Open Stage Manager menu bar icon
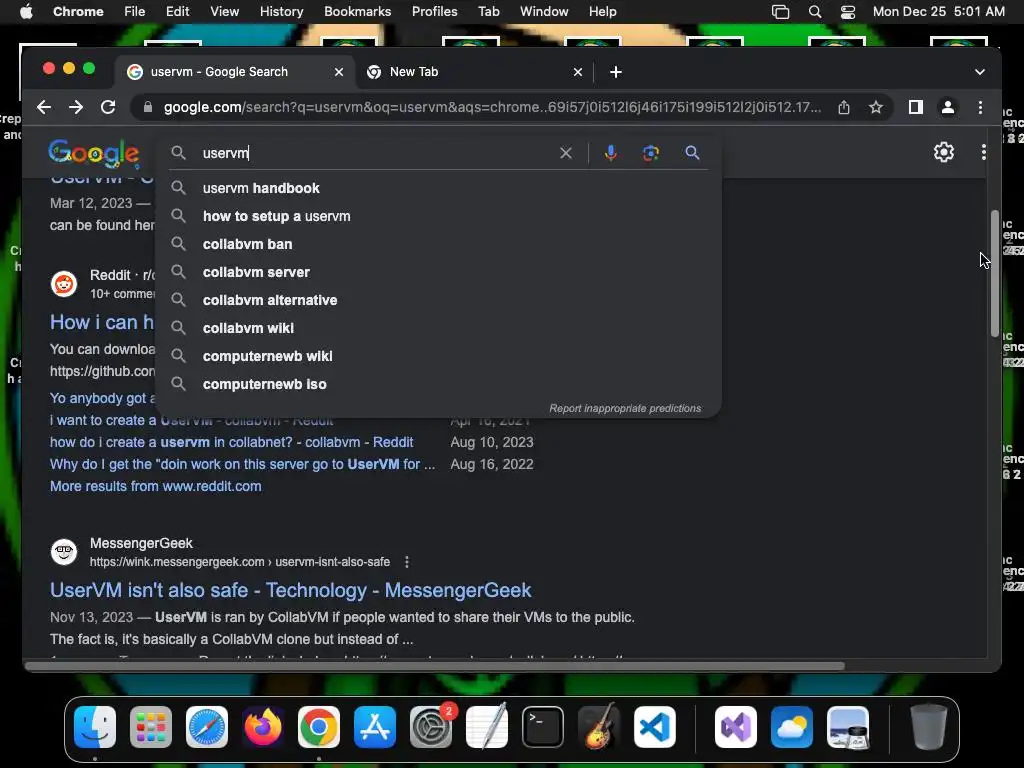This screenshot has height=768, width=1024. [780, 12]
